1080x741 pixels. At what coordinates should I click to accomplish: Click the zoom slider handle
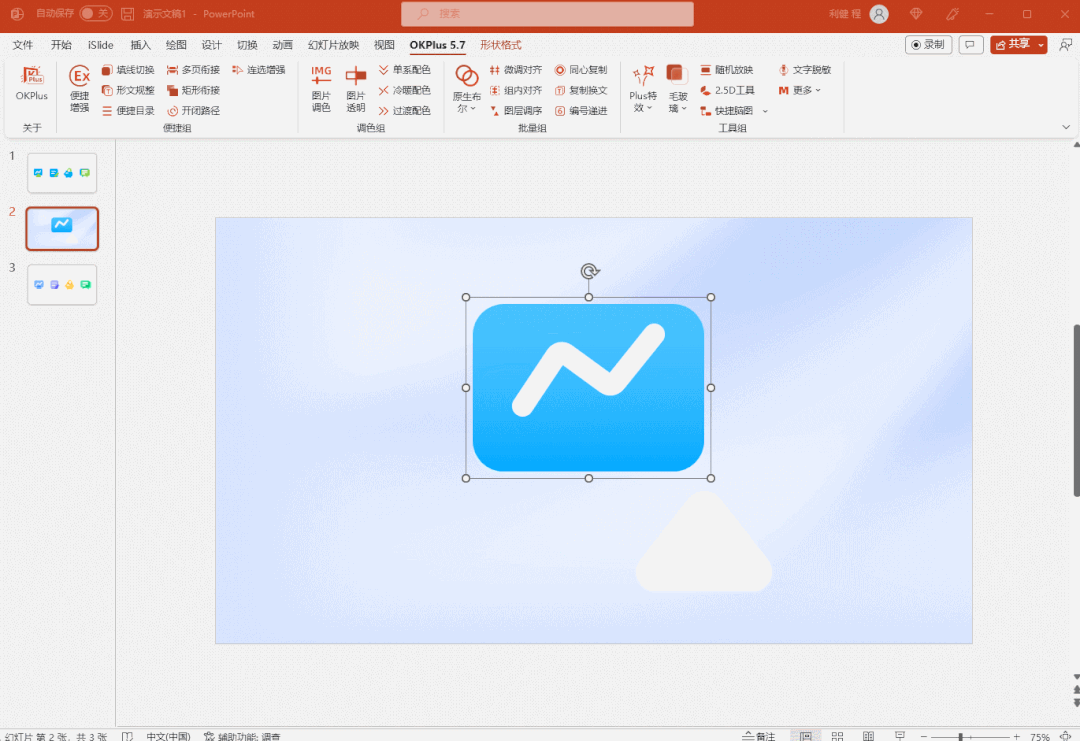tap(960, 737)
